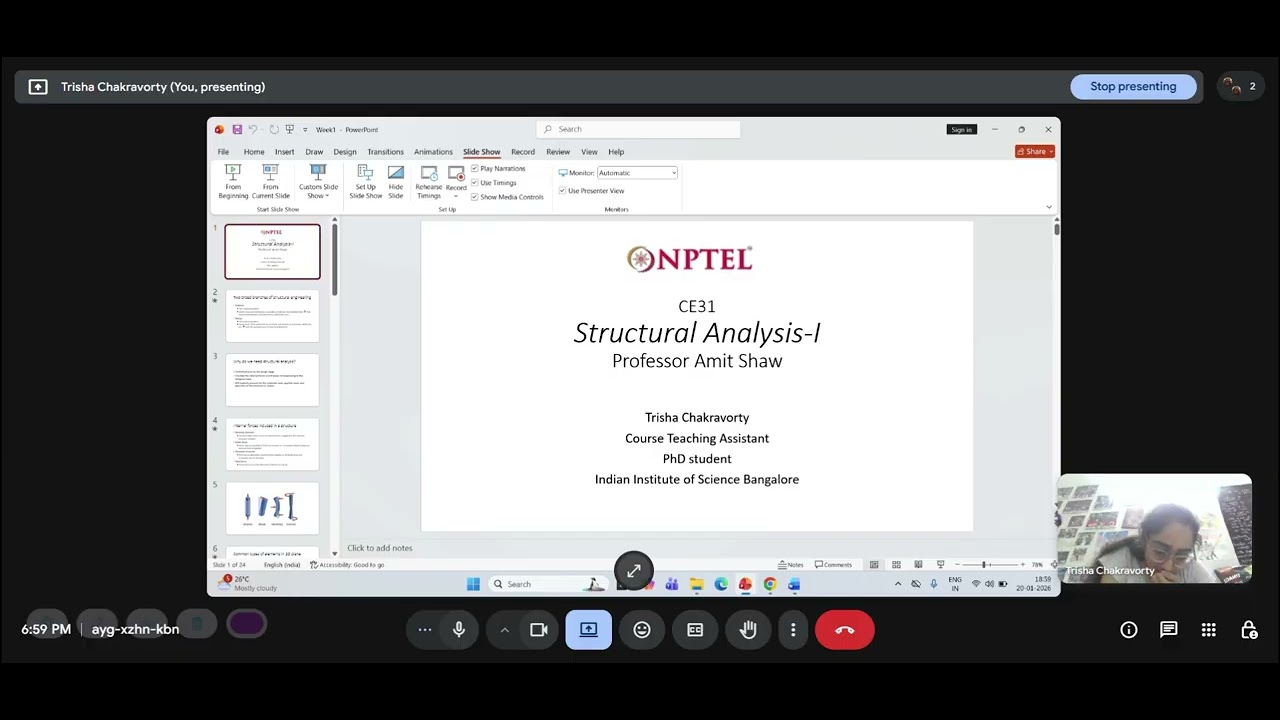Image resolution: width=1280 pixels, height=720 pixels.
Task: Show hidden icons in Windows system tray
Action: (898, 584)
